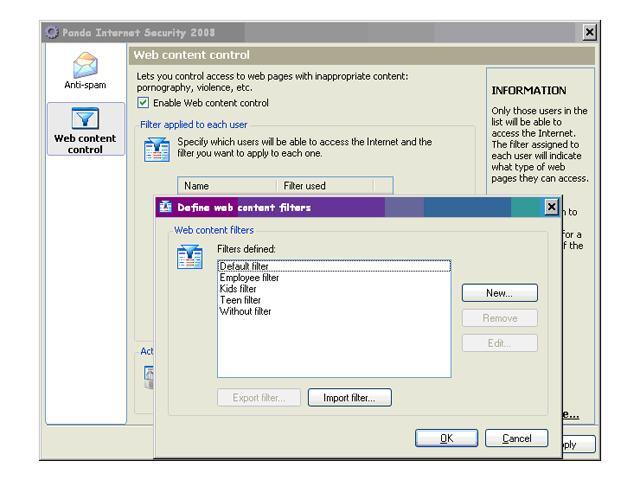
Task: Select Teen filter in the list
Action: click(334, 300)
